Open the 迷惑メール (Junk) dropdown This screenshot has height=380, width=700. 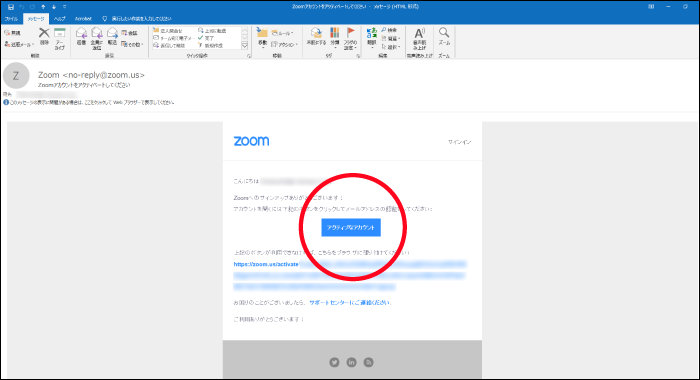click(19, 44)
